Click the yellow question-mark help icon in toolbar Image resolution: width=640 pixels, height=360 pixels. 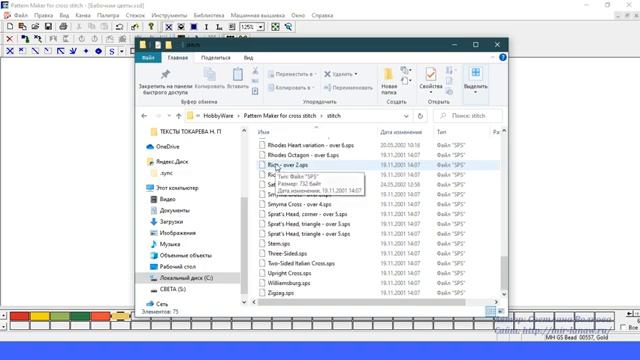tap(151, 27)
